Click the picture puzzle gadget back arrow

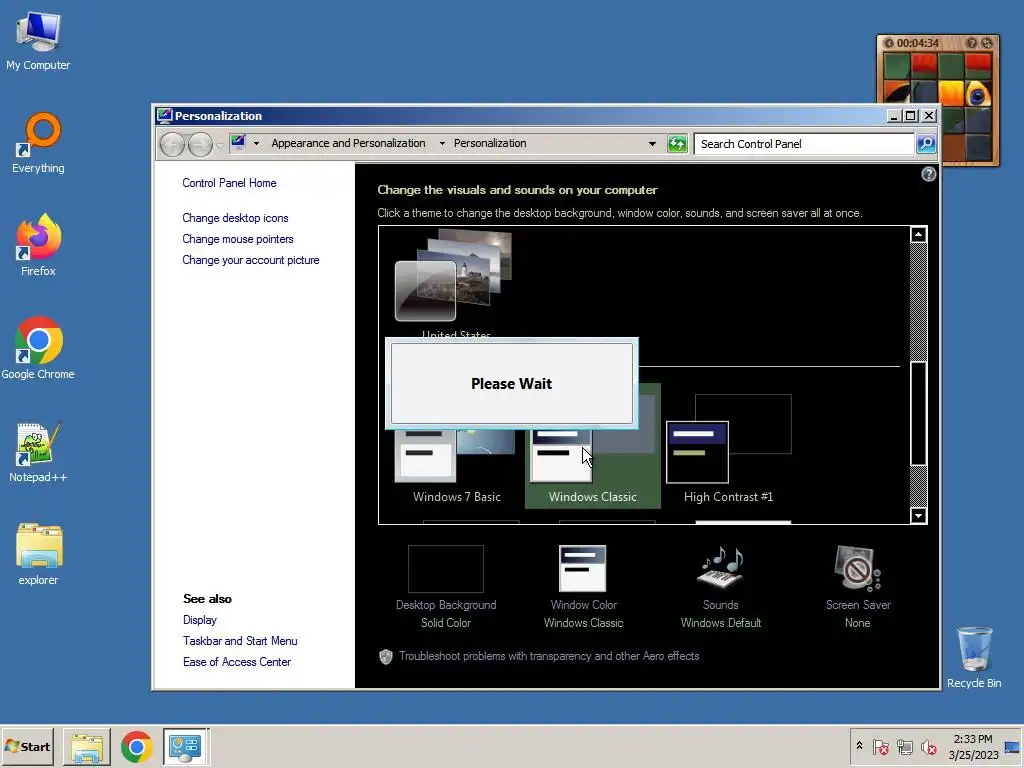(888, 43)
